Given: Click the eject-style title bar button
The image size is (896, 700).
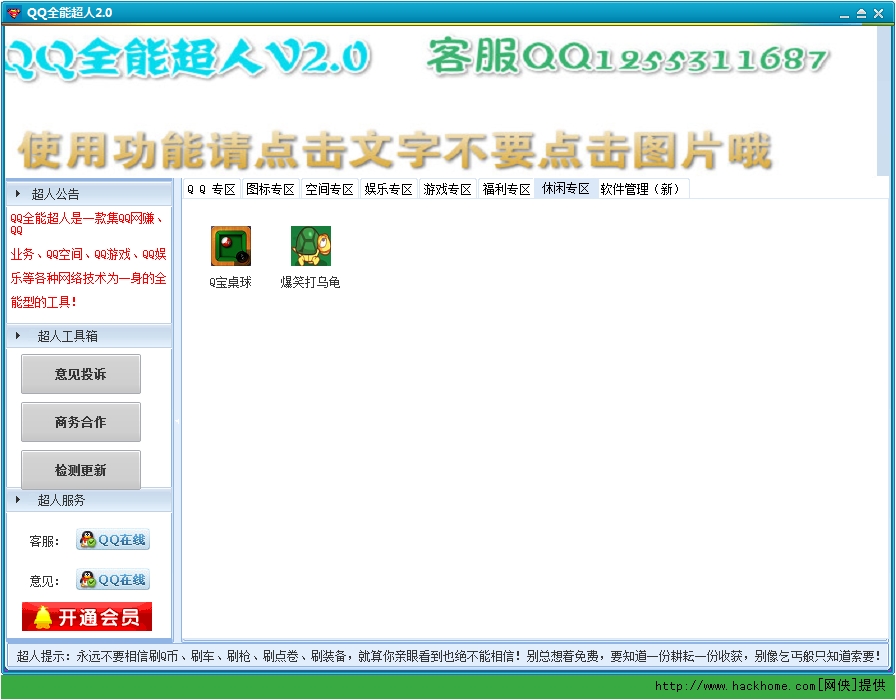Looking at the screenshot, I should 861,14.
